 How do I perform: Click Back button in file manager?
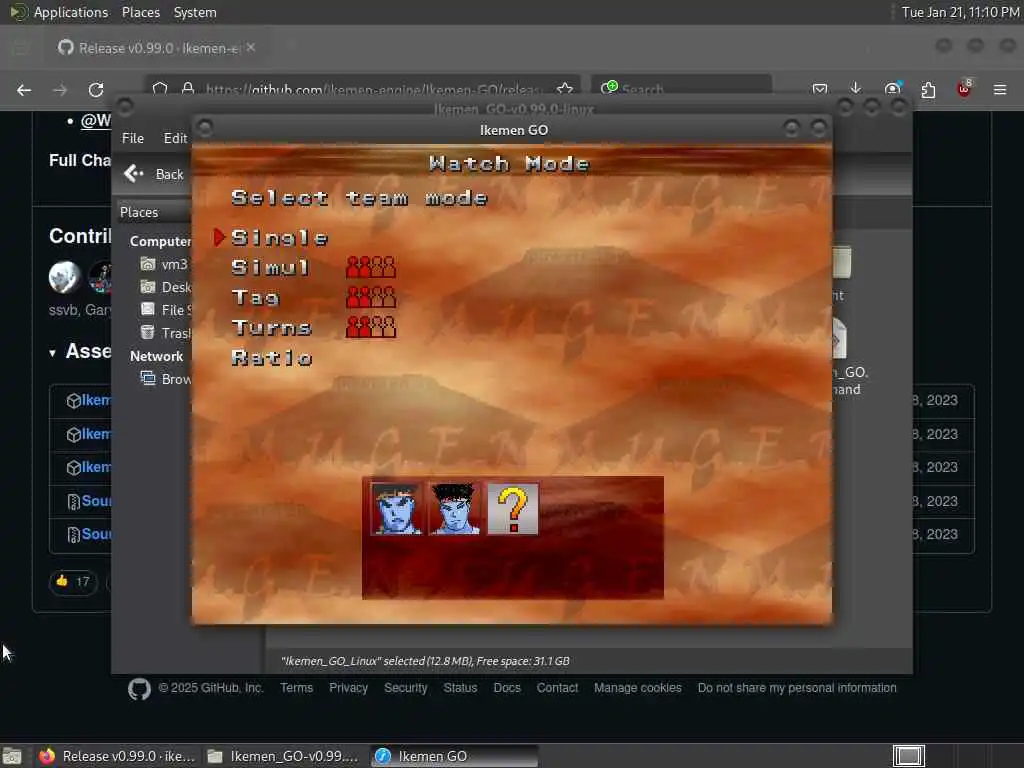tap(154, 174)
